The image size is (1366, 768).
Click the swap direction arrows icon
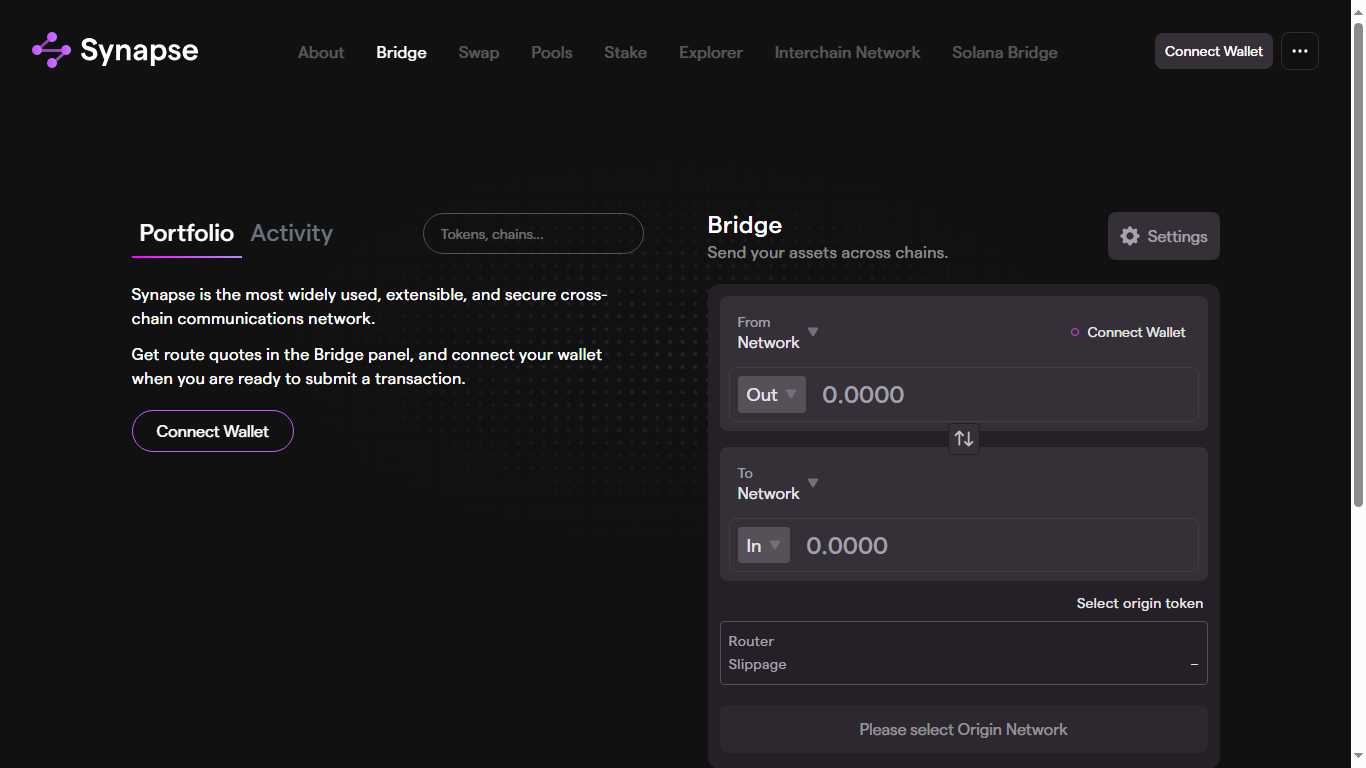963,439
